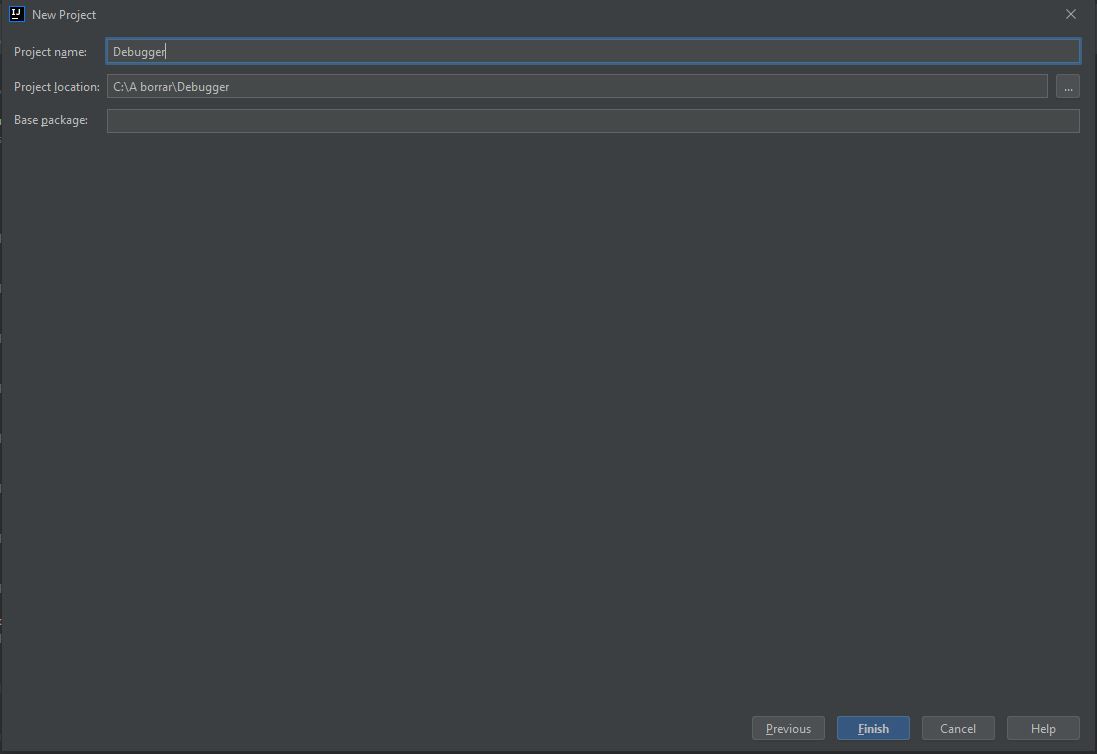Close the New Project window
The height and width of the screenshot is (754, 1097).
[1070, 14]
